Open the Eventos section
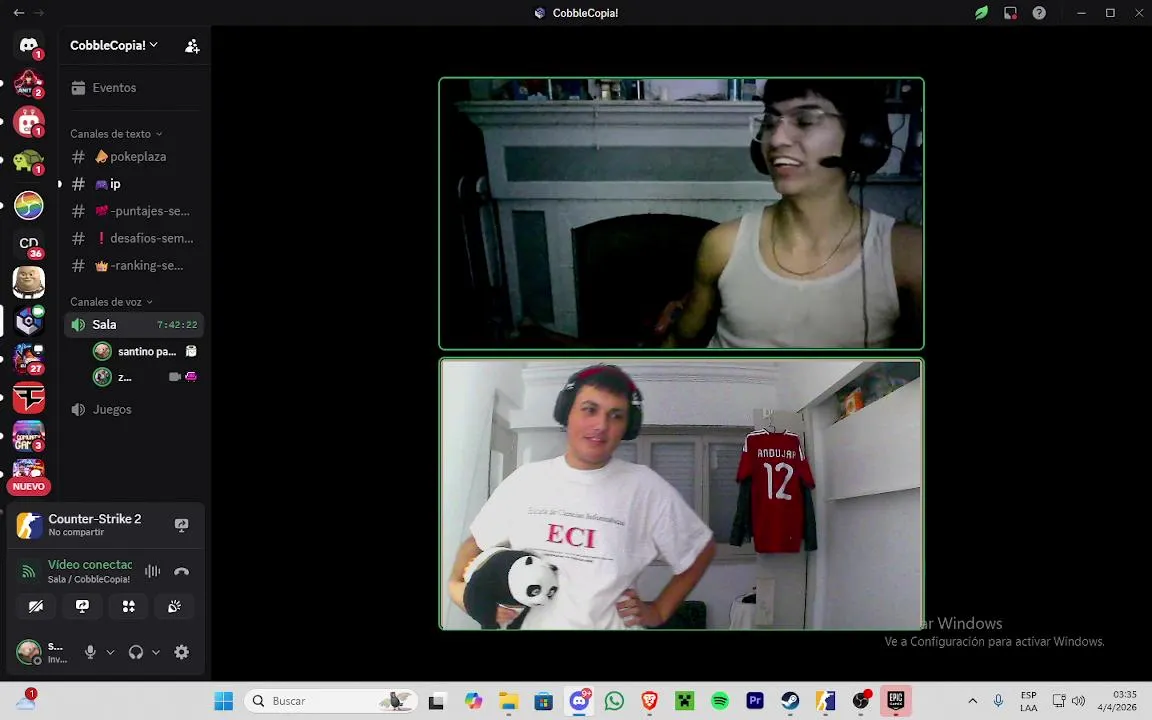This screenshot has height=720, width=1152. coord(133,87)
